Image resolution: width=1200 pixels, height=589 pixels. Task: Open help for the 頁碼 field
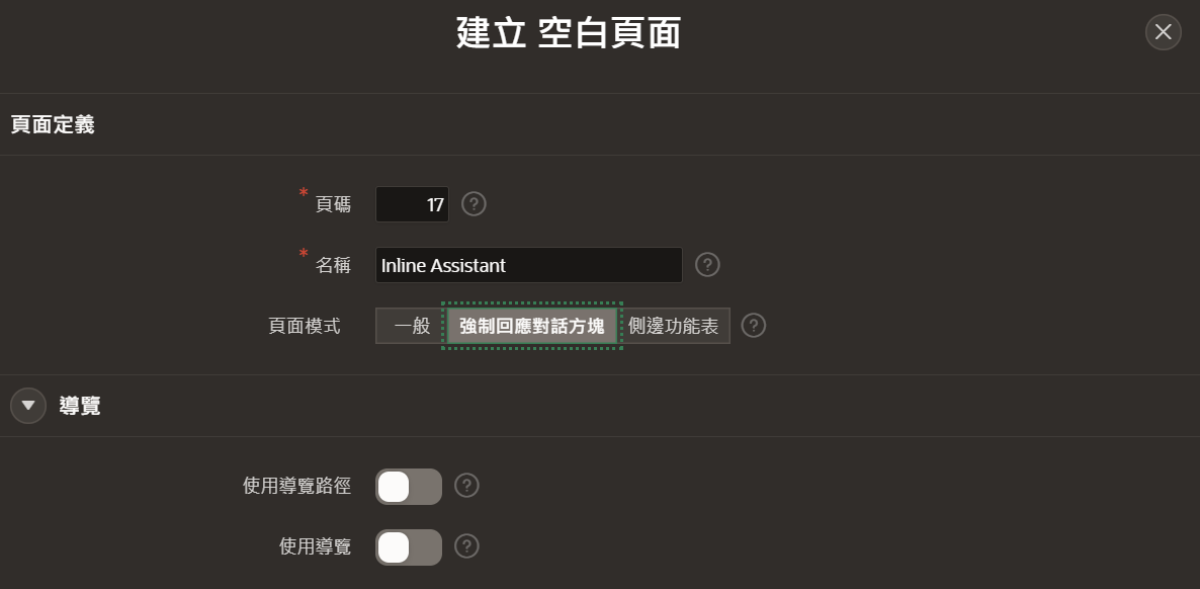(474, 204)
